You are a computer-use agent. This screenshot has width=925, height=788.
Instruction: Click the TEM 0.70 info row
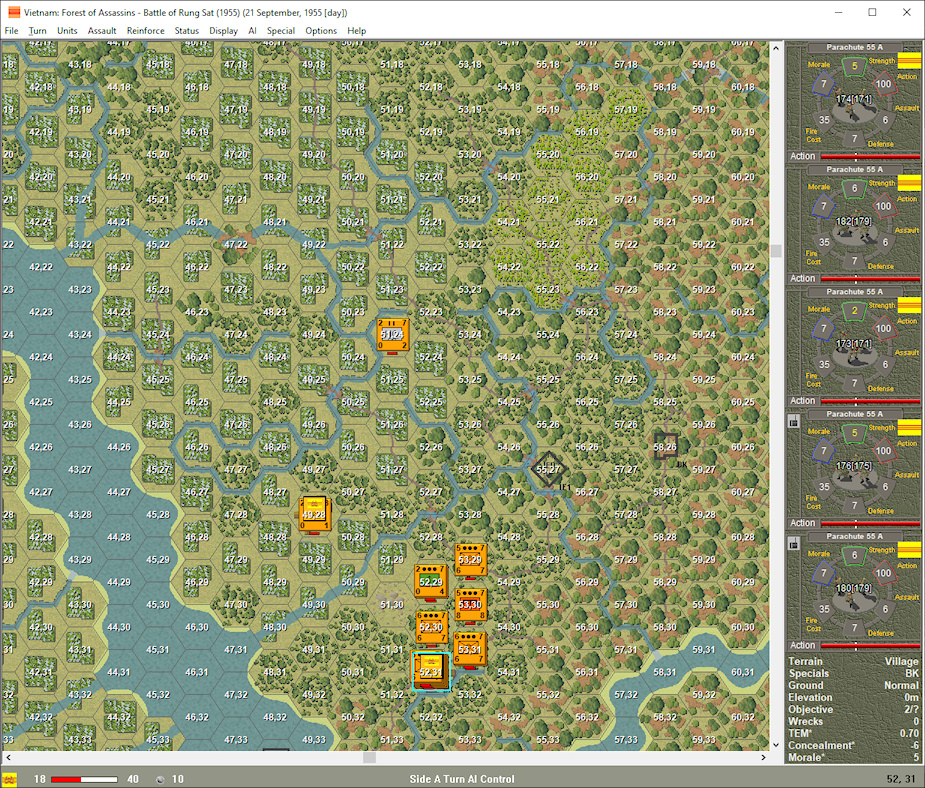(853, 733)
